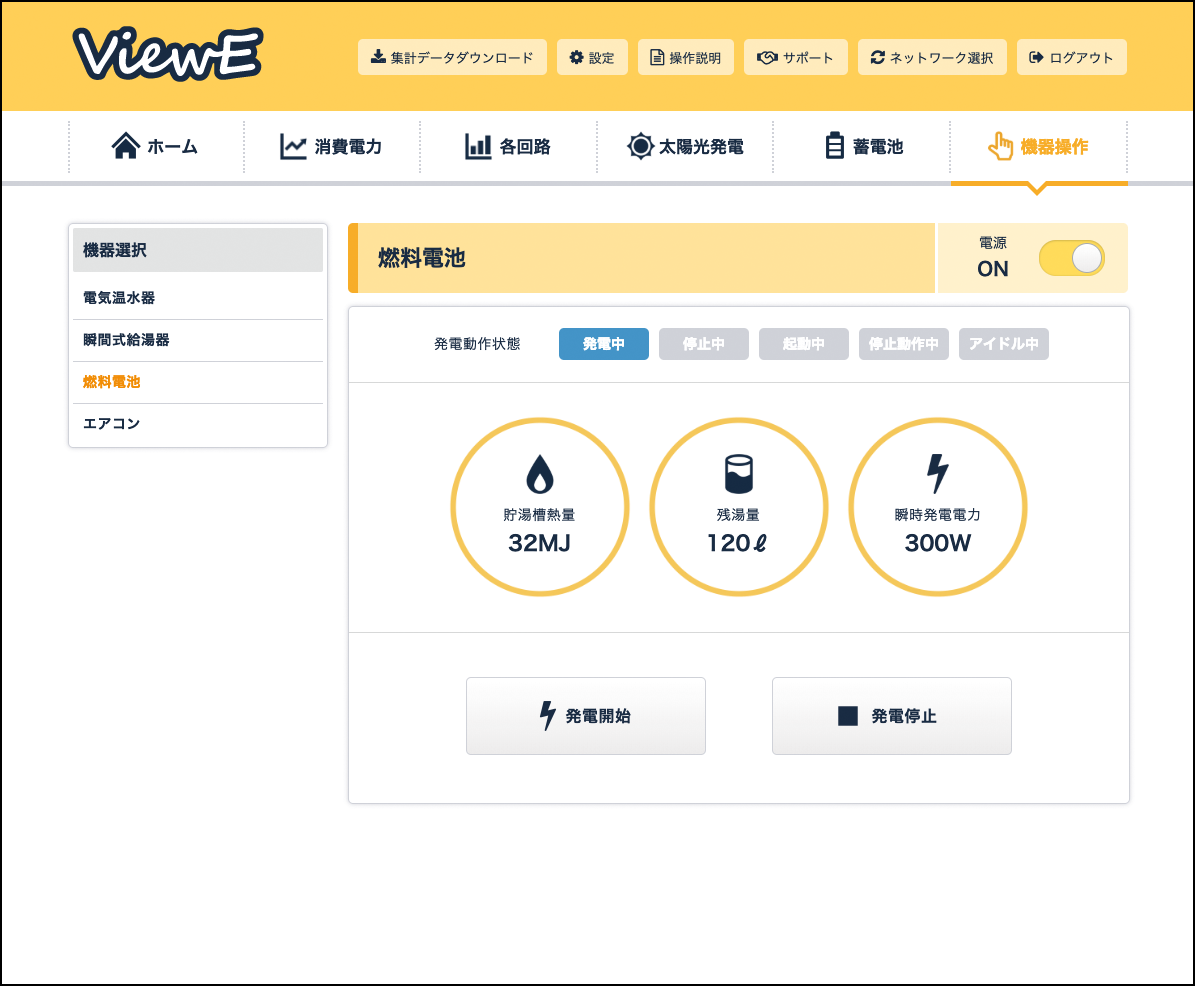Select the 起動中 status chip
This screenshot has width=1195, height=986.
pos(803,344)
